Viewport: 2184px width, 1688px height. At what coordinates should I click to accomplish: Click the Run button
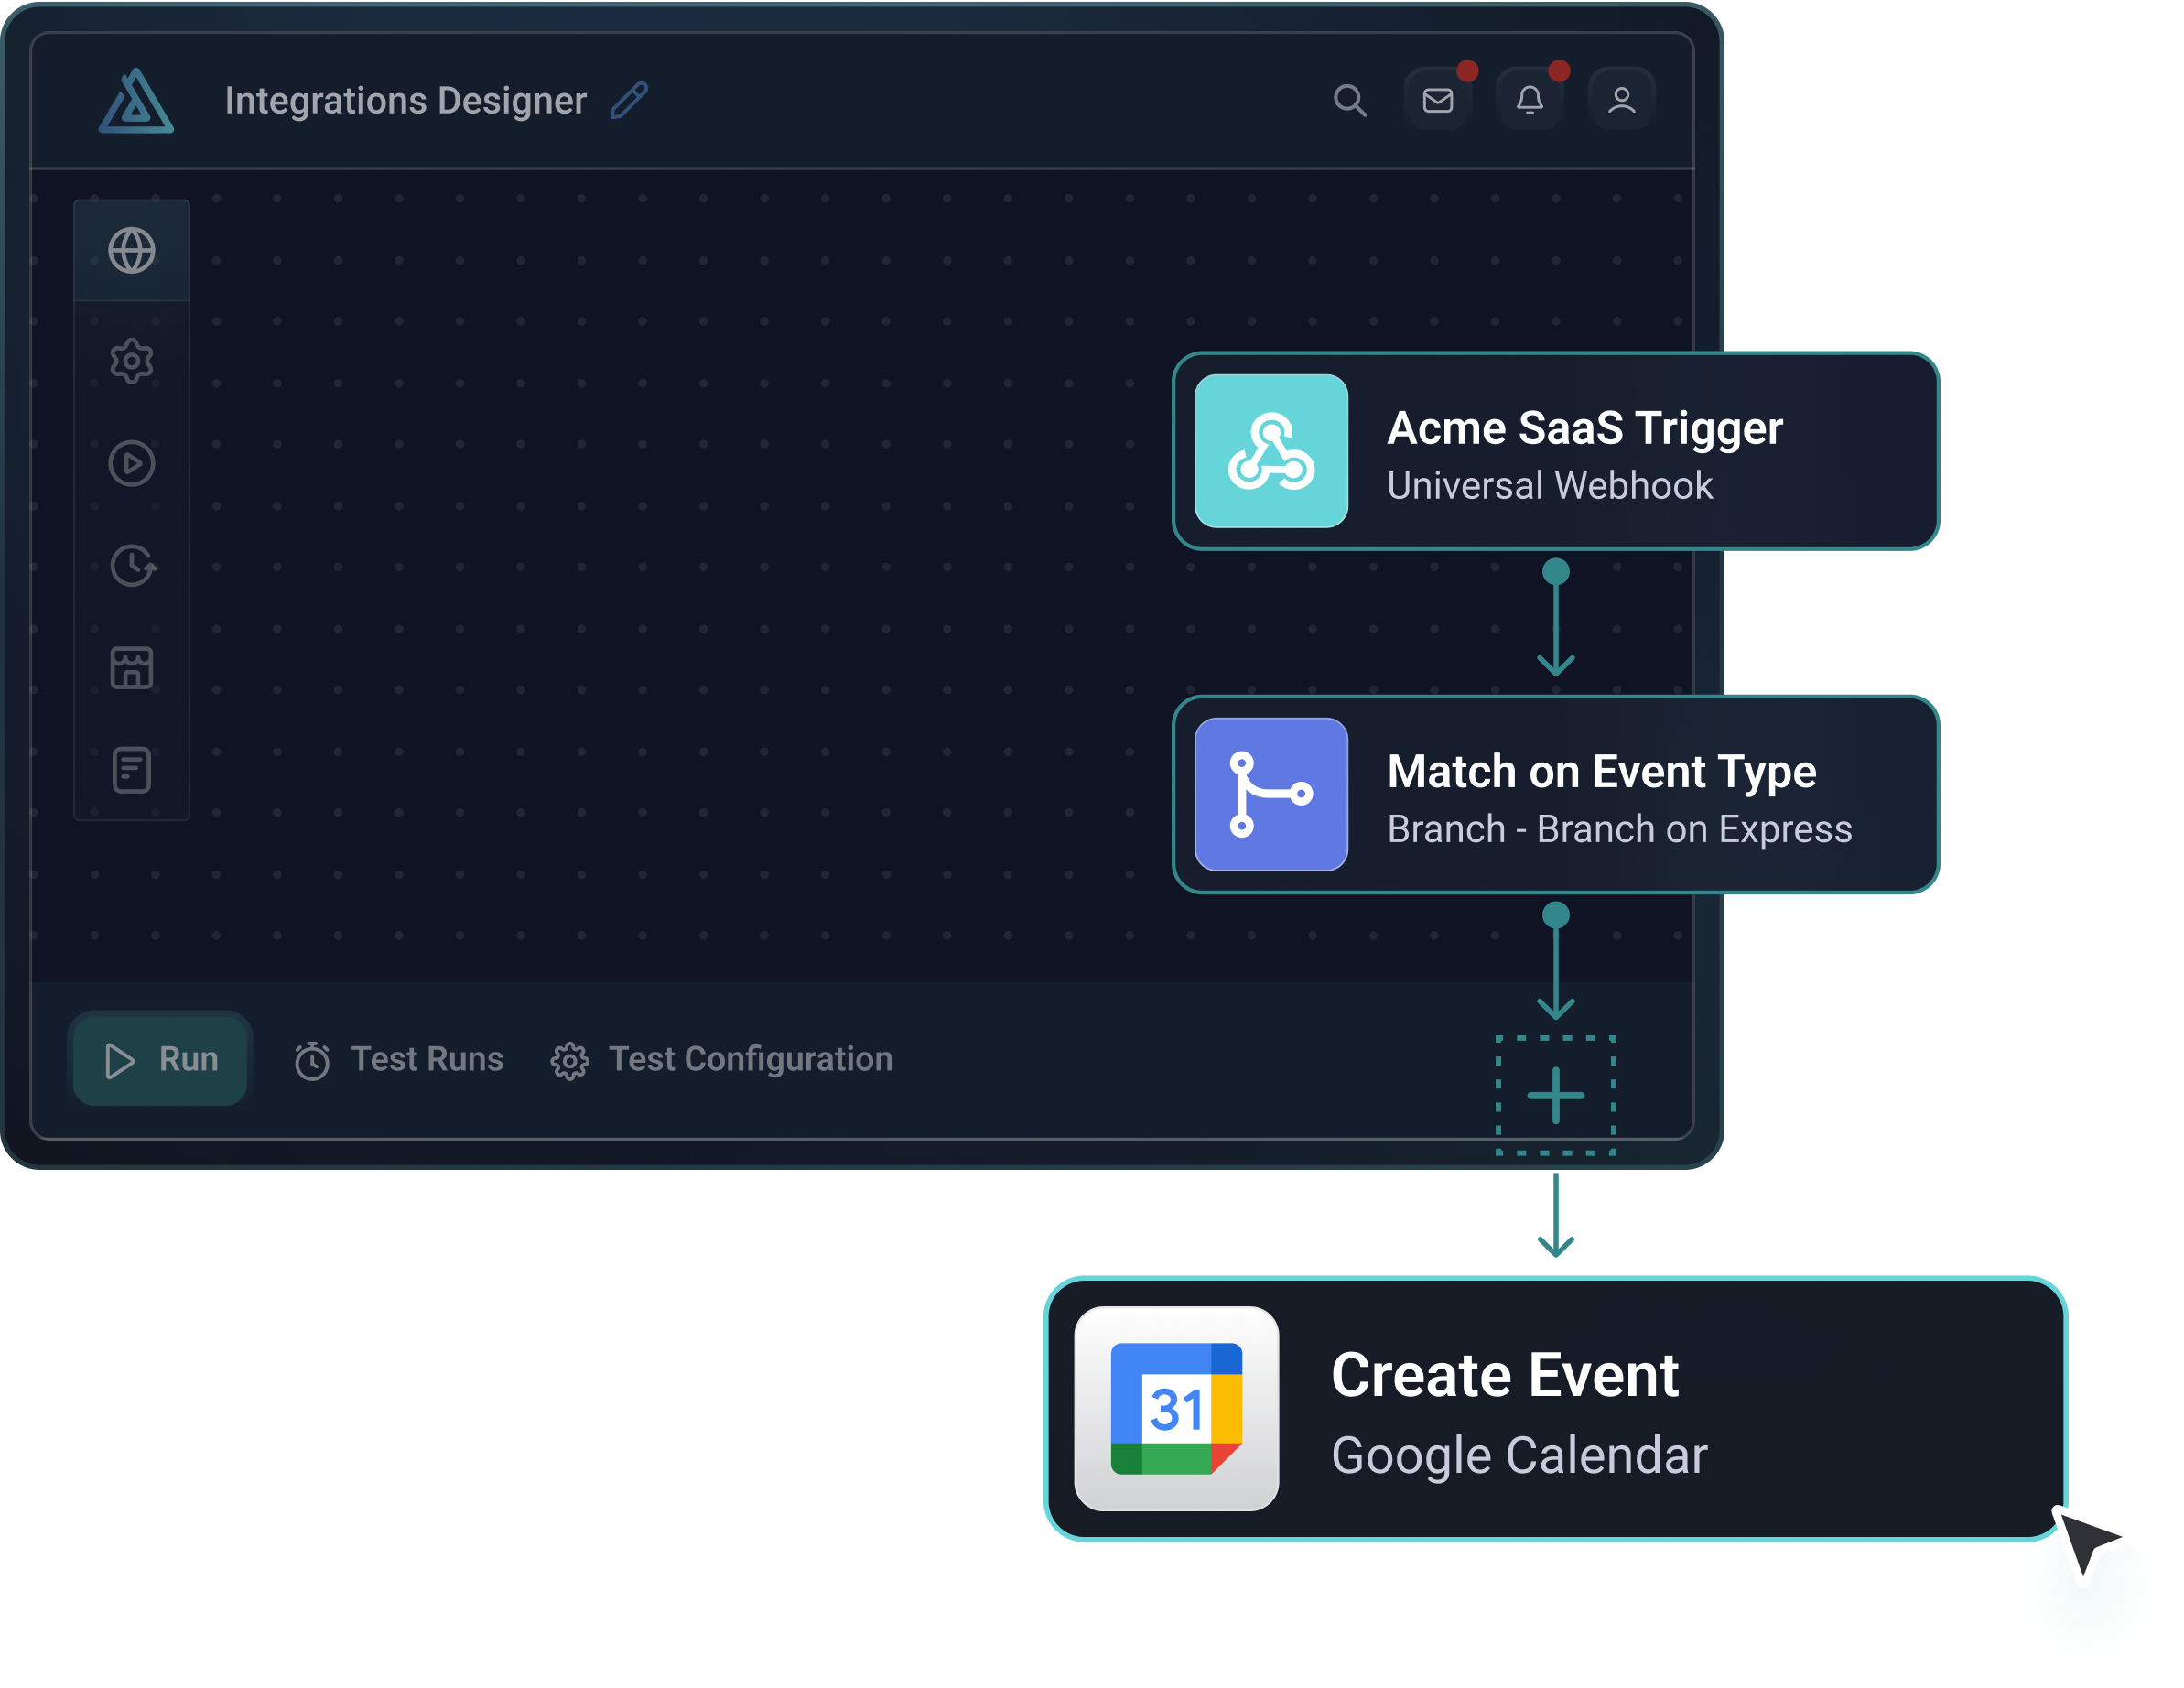[x=160, y=1059]
